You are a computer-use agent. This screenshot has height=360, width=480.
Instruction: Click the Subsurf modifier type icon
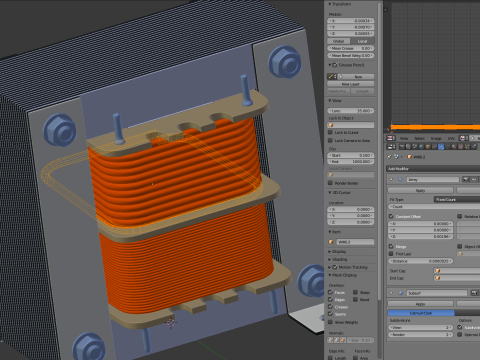click(400, 293)
